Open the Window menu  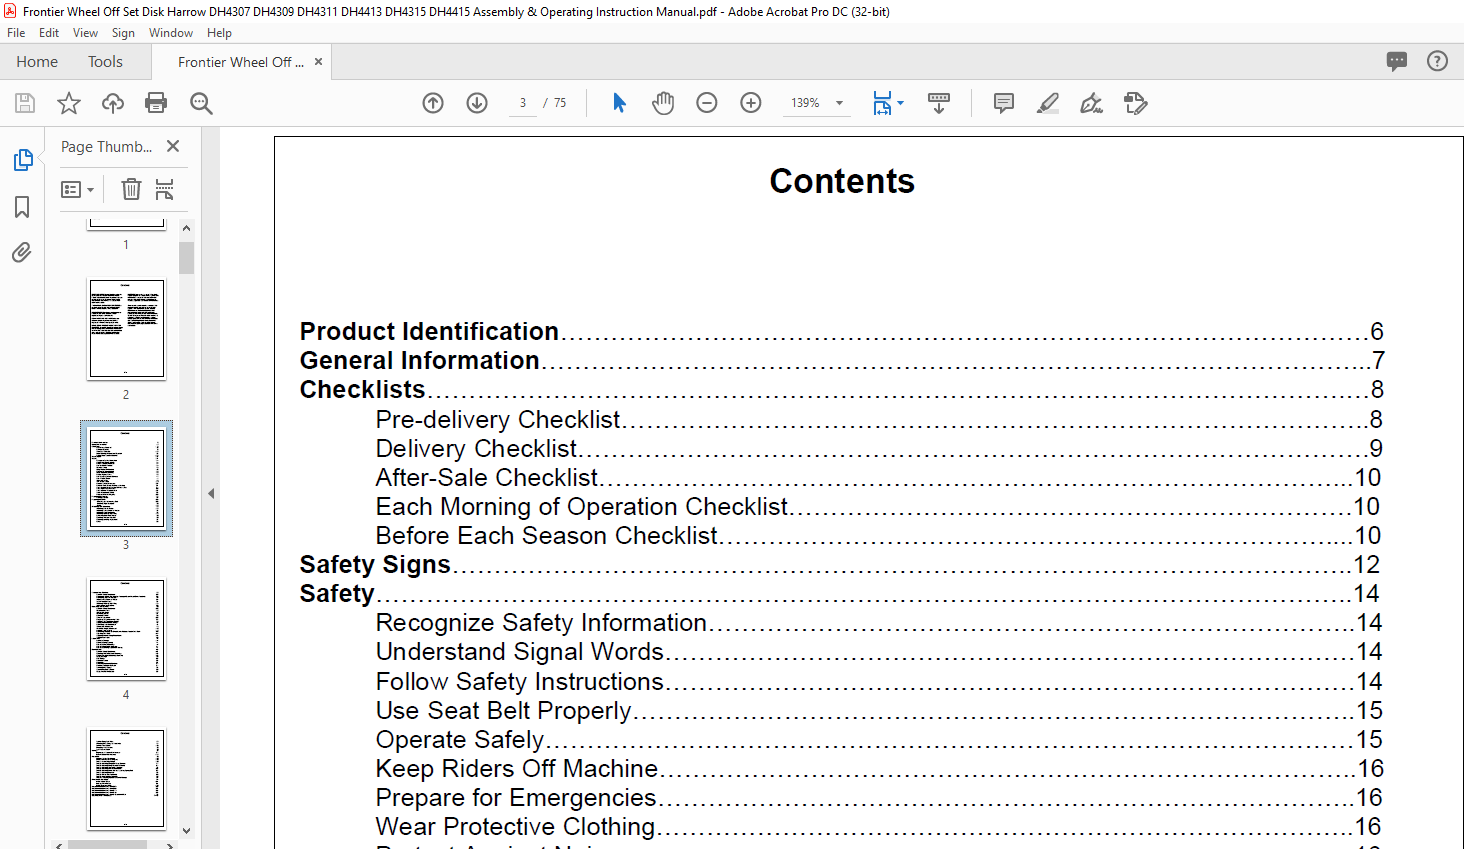pyautogui.click(x=171, y=33)
